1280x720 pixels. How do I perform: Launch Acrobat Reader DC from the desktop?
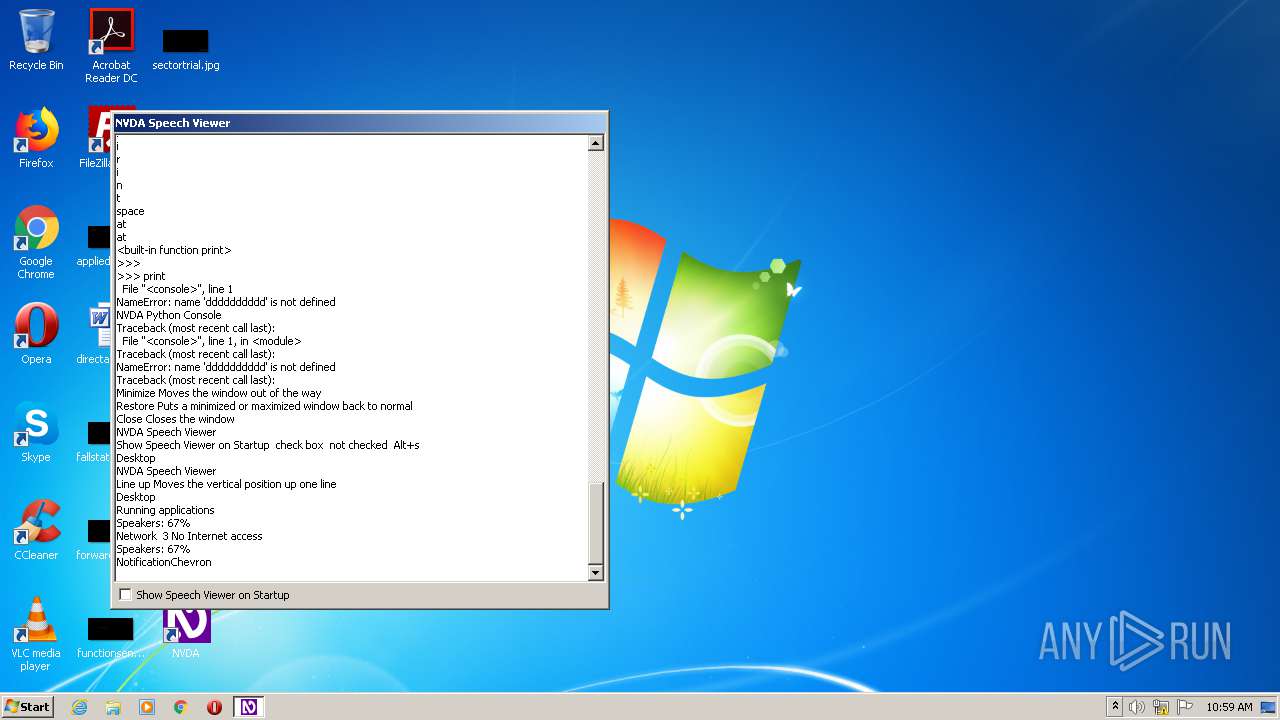pyautogui.click(x=111, y=45)
